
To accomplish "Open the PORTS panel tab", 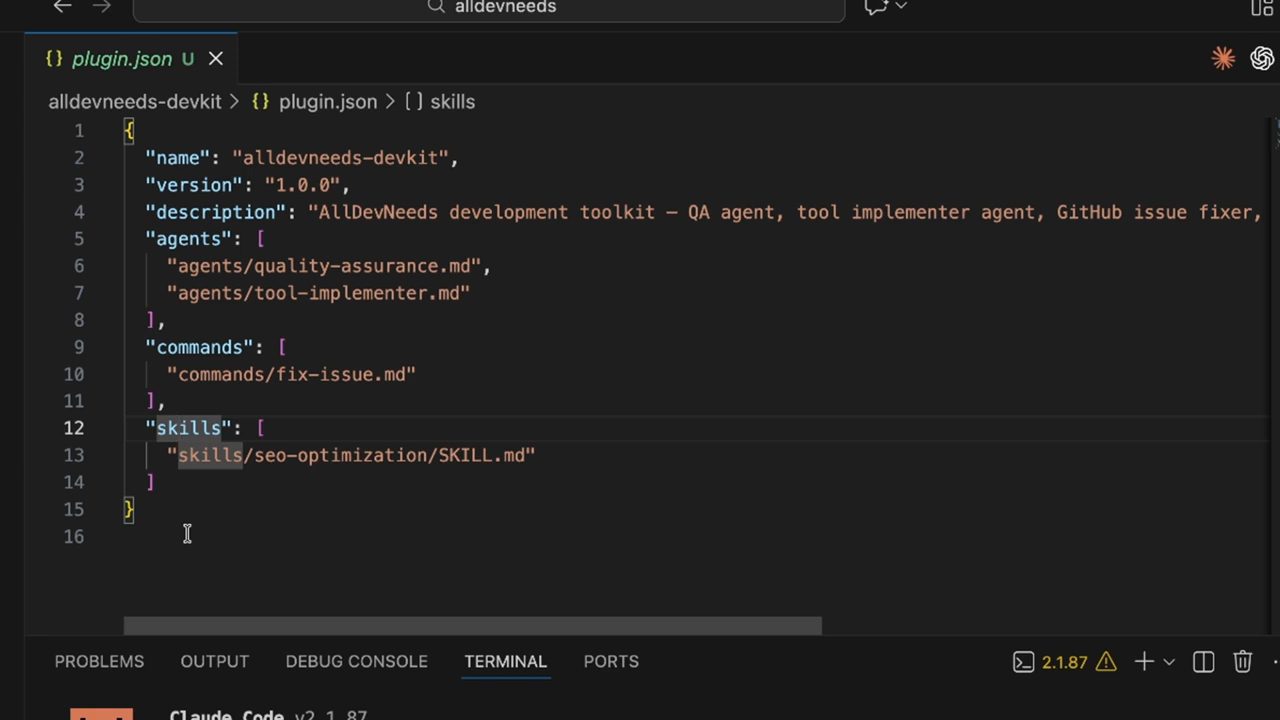I will (x=611, y=662).
